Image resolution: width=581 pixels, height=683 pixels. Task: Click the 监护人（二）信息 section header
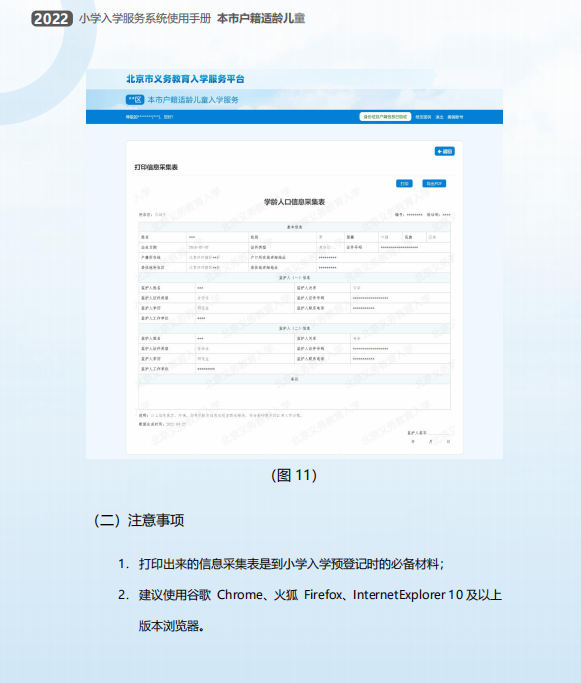[x=294, y=328]
